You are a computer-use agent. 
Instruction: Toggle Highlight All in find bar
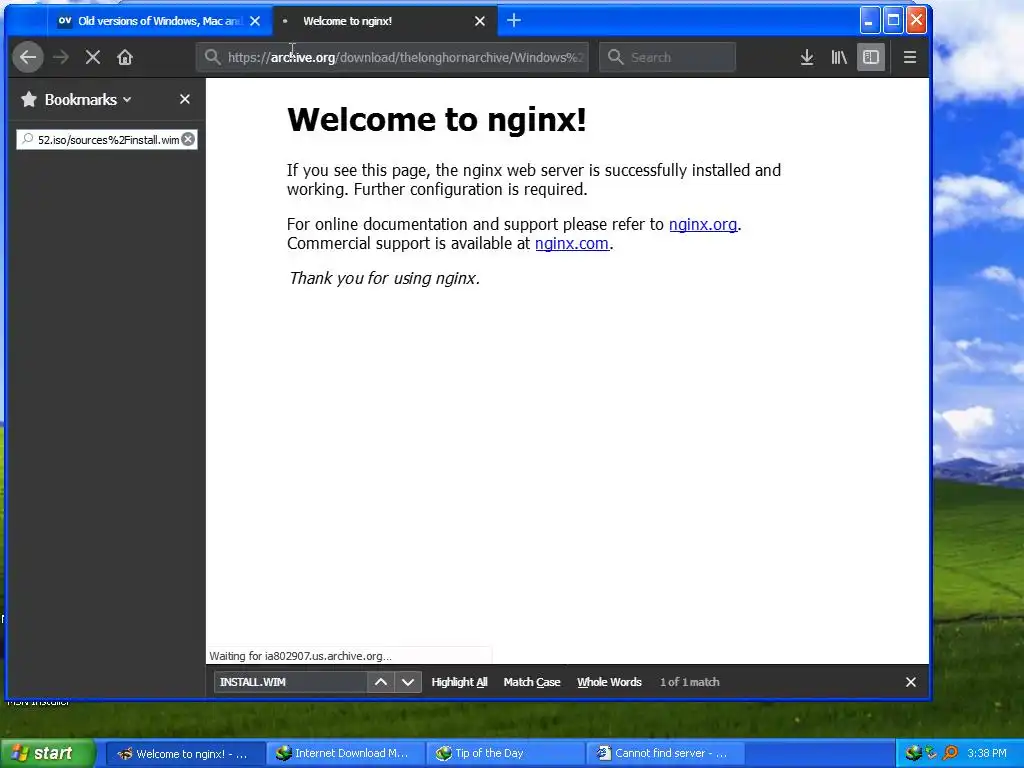[x=459, y=682]
